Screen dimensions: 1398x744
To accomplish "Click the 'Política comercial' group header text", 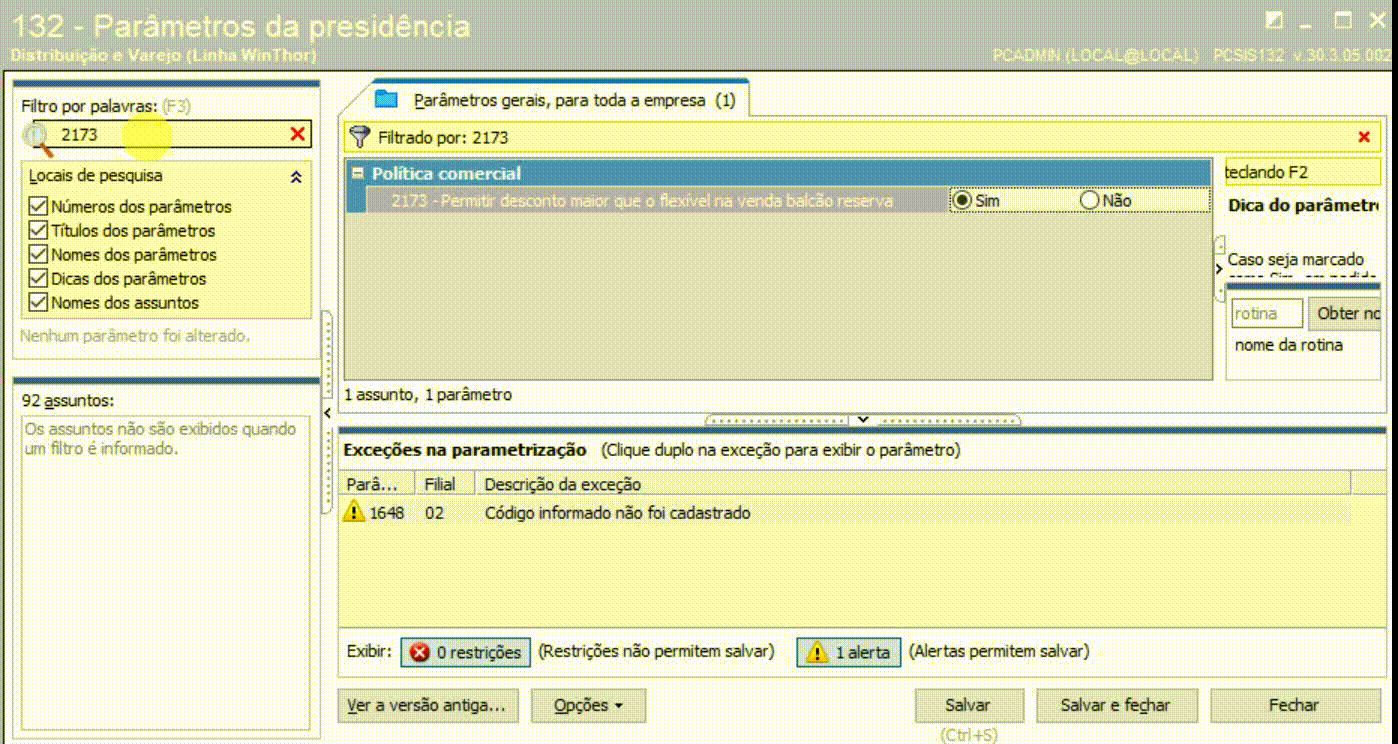I will point(446,173).
